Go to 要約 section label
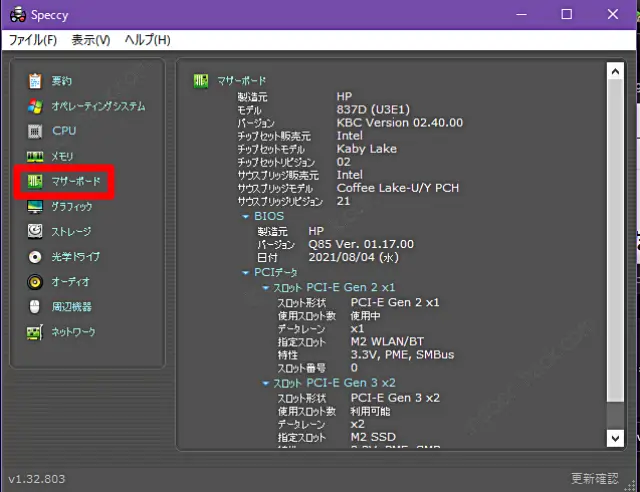Image resolution: width=640 pixels, height=492 pixels. [x=62, y=81]
